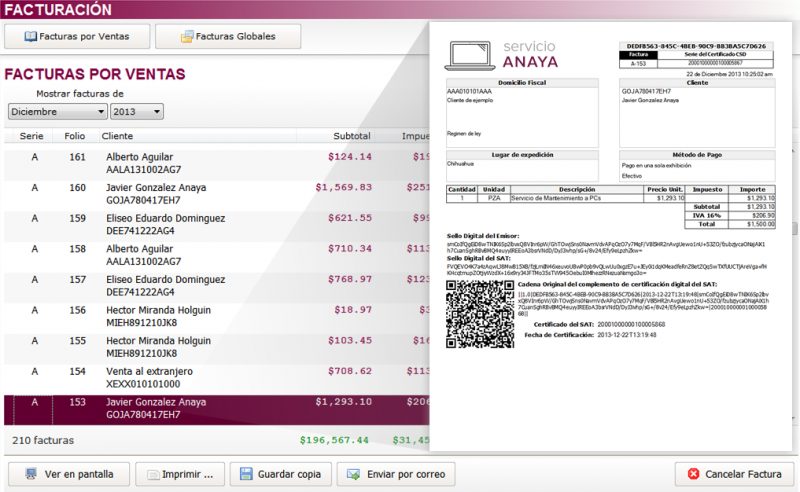The width and height of the screenshot is (800, 492).
Task: Open Facturas por Ventas book icon
Action: (x=30, y=37)
